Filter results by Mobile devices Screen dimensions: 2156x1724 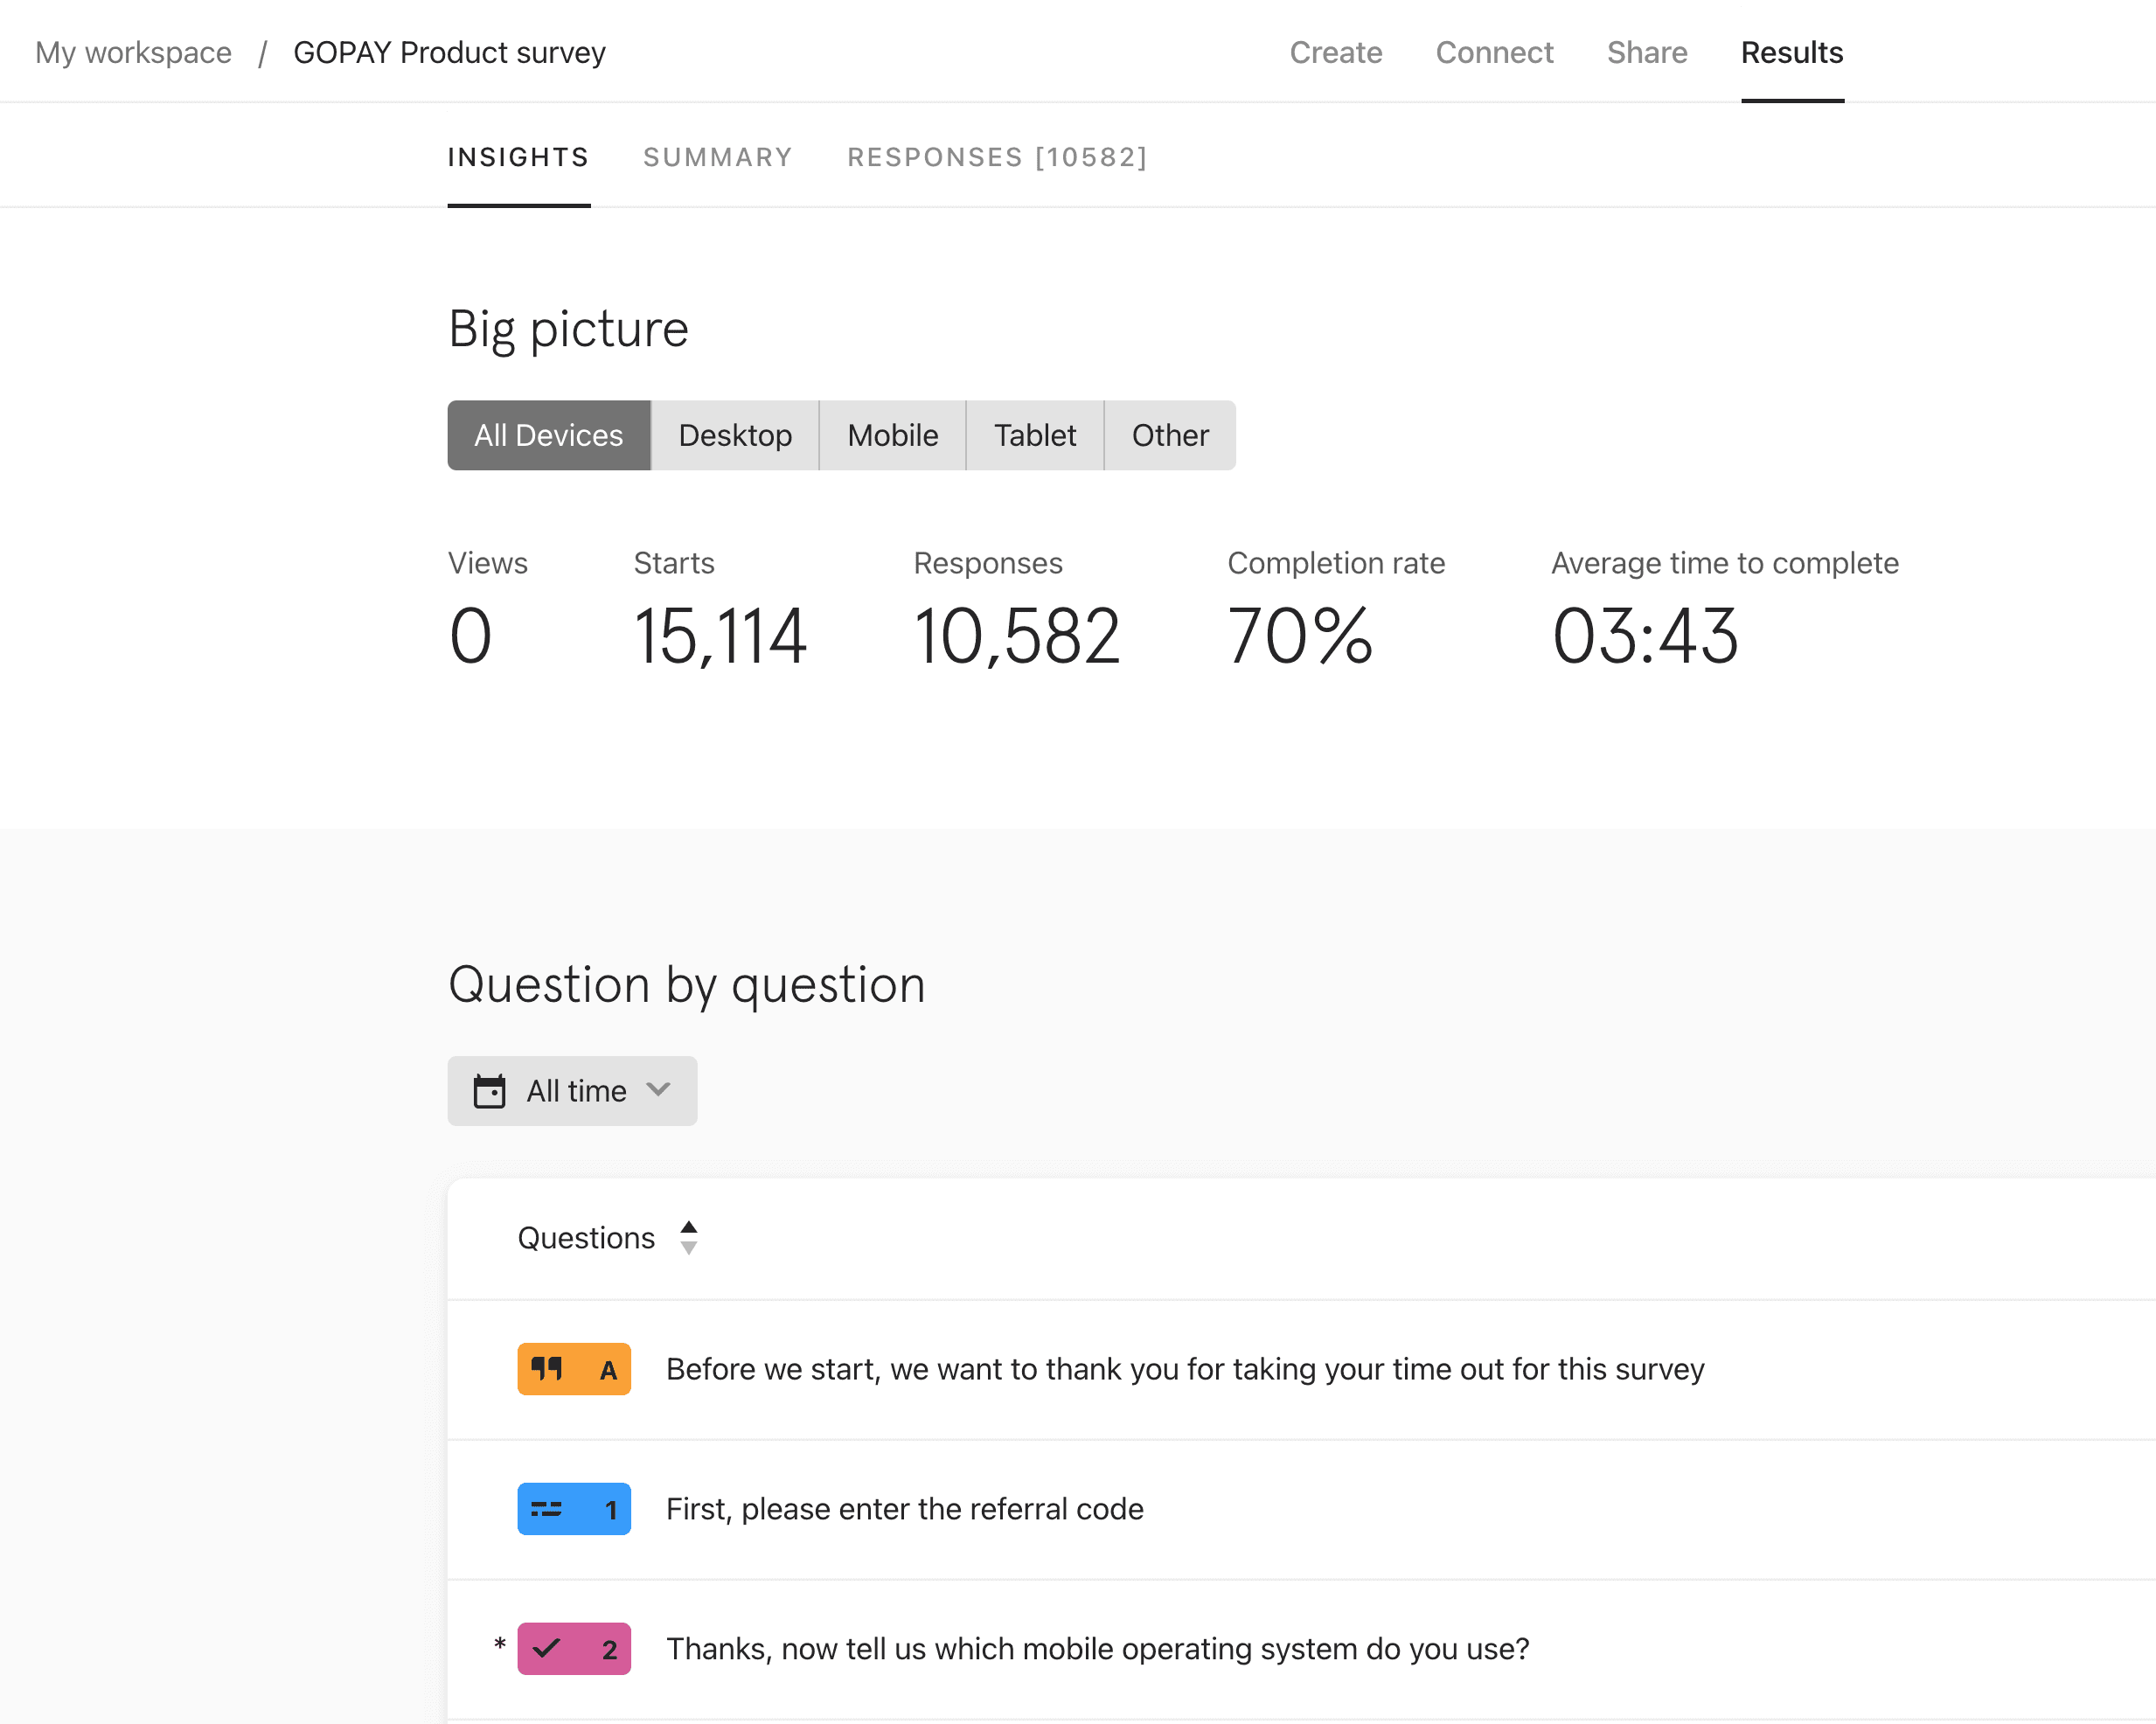coord(892,435)
